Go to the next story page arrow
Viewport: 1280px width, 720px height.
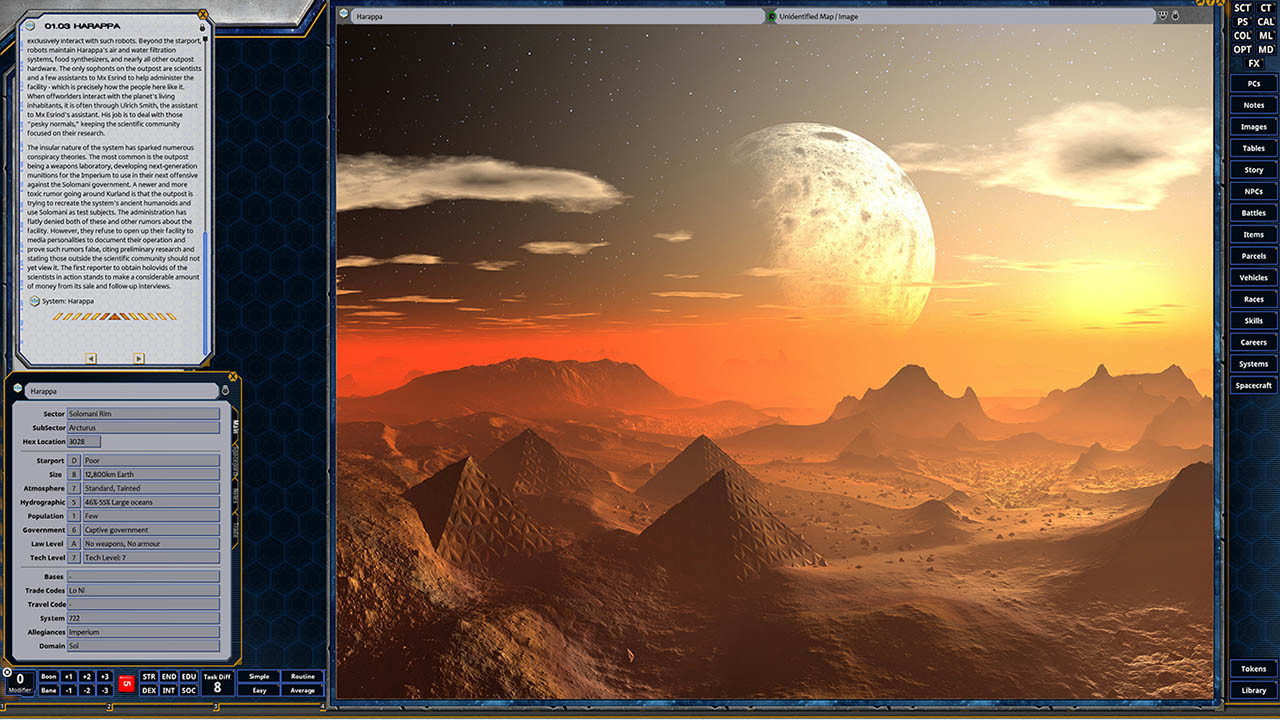tap(138, 358)
